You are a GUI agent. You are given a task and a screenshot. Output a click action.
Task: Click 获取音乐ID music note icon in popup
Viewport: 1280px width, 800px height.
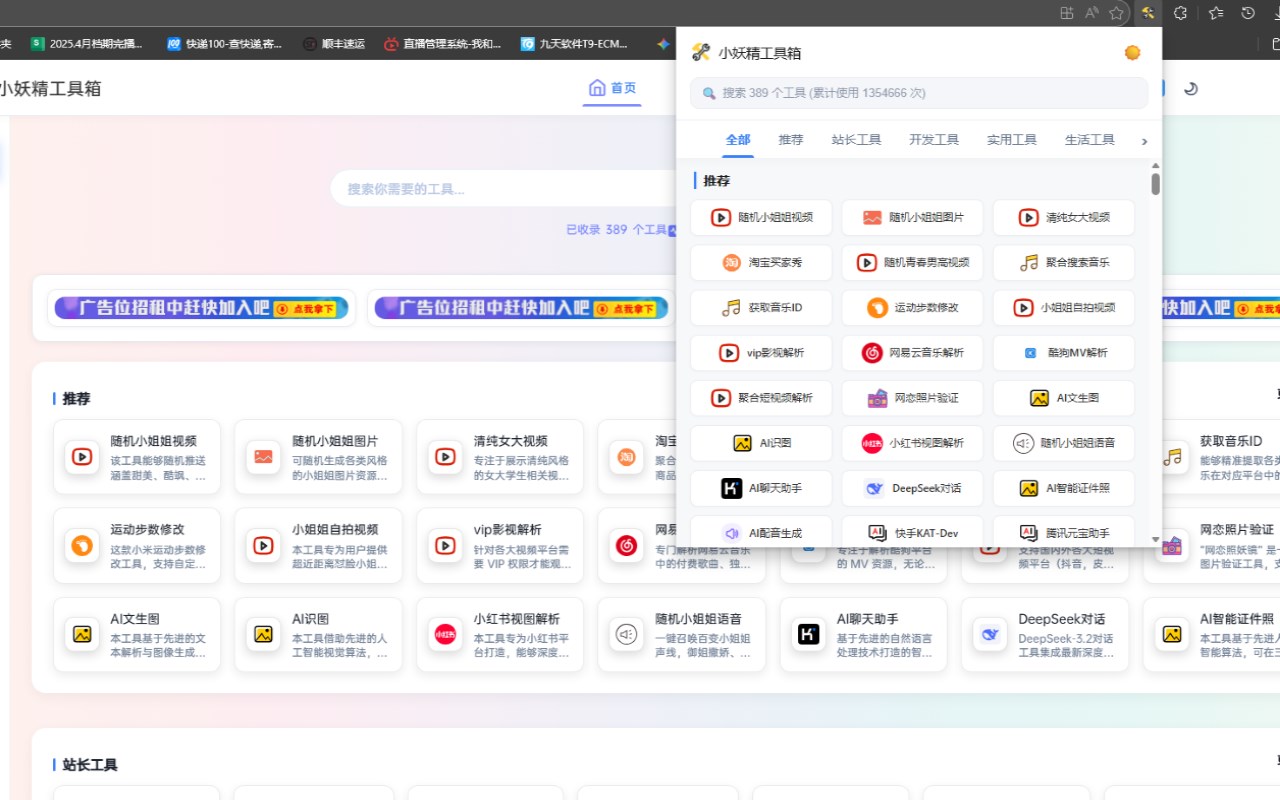coord(731,308)
